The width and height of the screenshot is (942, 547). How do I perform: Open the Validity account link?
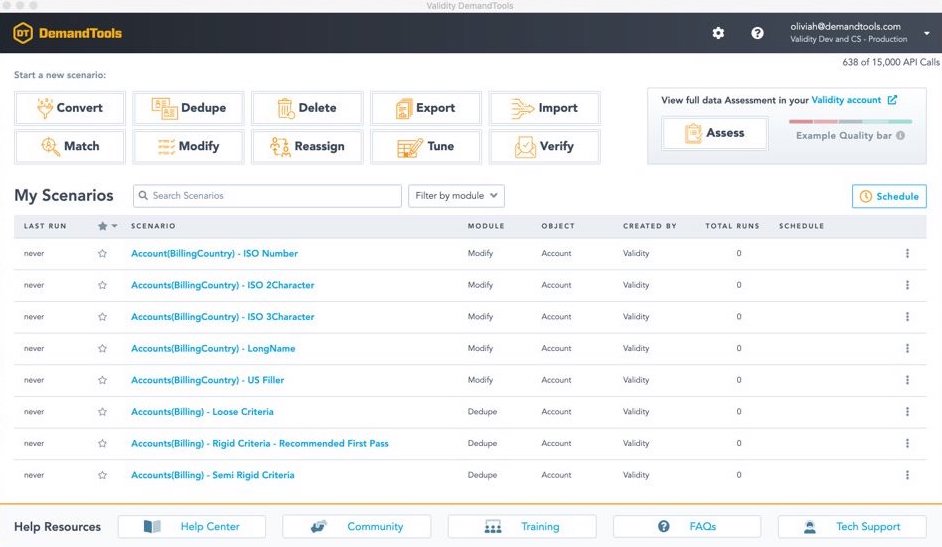[846, 100]
